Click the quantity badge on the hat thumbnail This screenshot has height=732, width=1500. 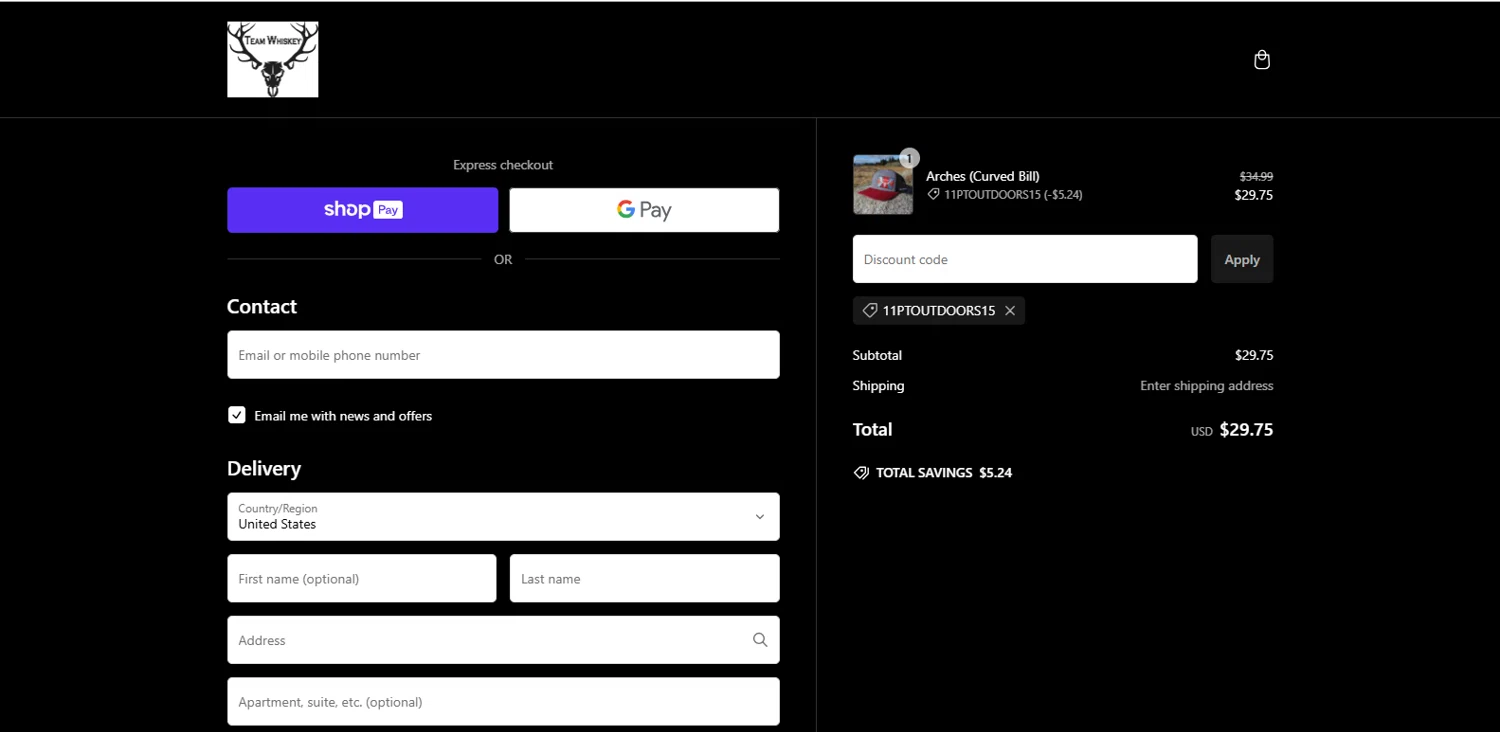909,158
